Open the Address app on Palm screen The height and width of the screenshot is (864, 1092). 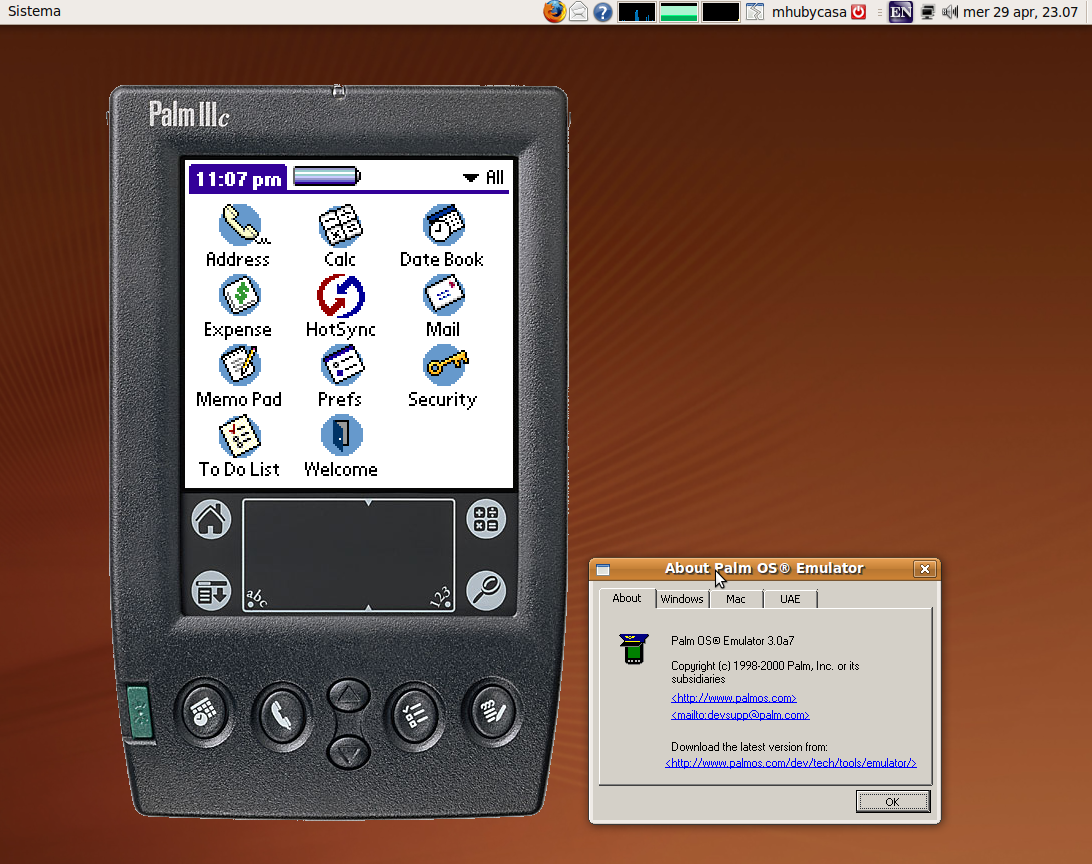(238, 235)
